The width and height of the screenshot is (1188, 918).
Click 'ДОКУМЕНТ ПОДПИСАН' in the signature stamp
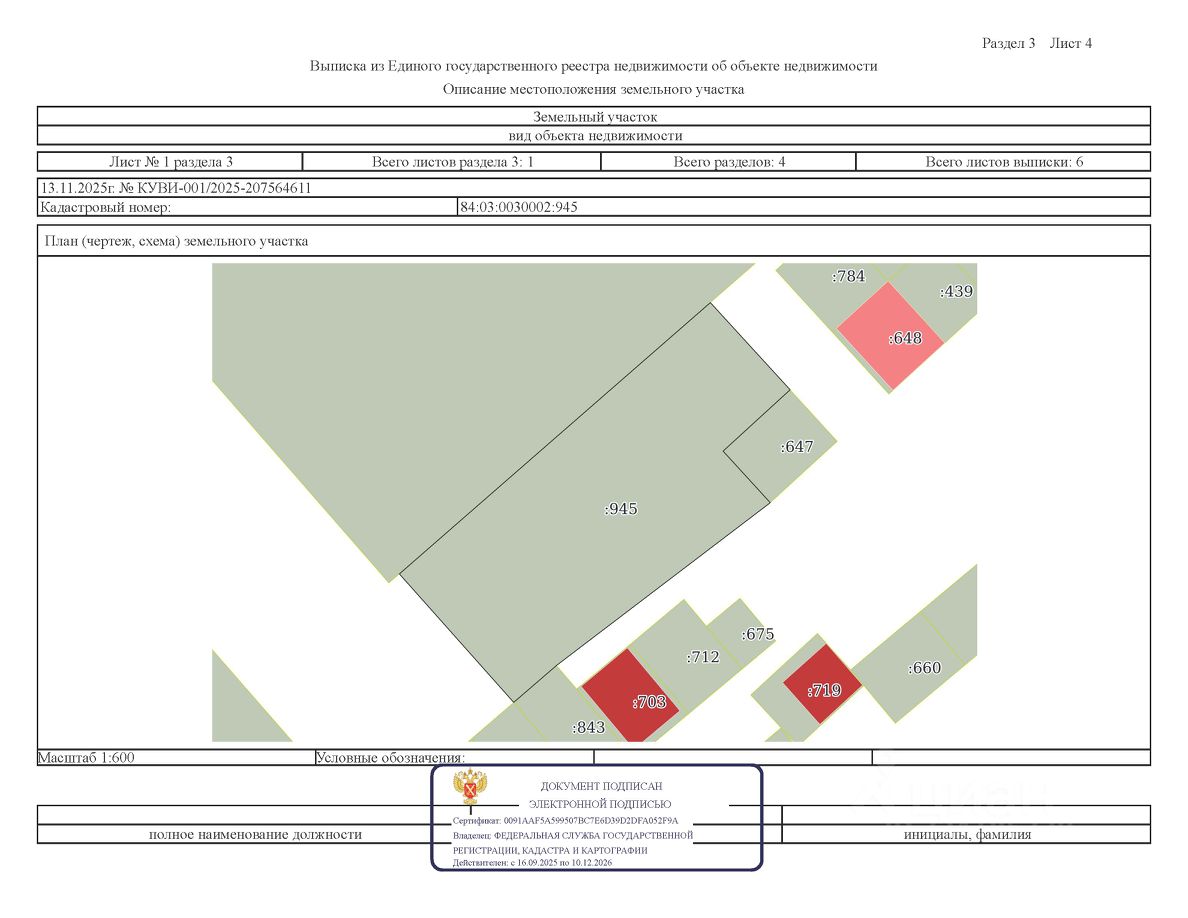[x=601, y=786]
